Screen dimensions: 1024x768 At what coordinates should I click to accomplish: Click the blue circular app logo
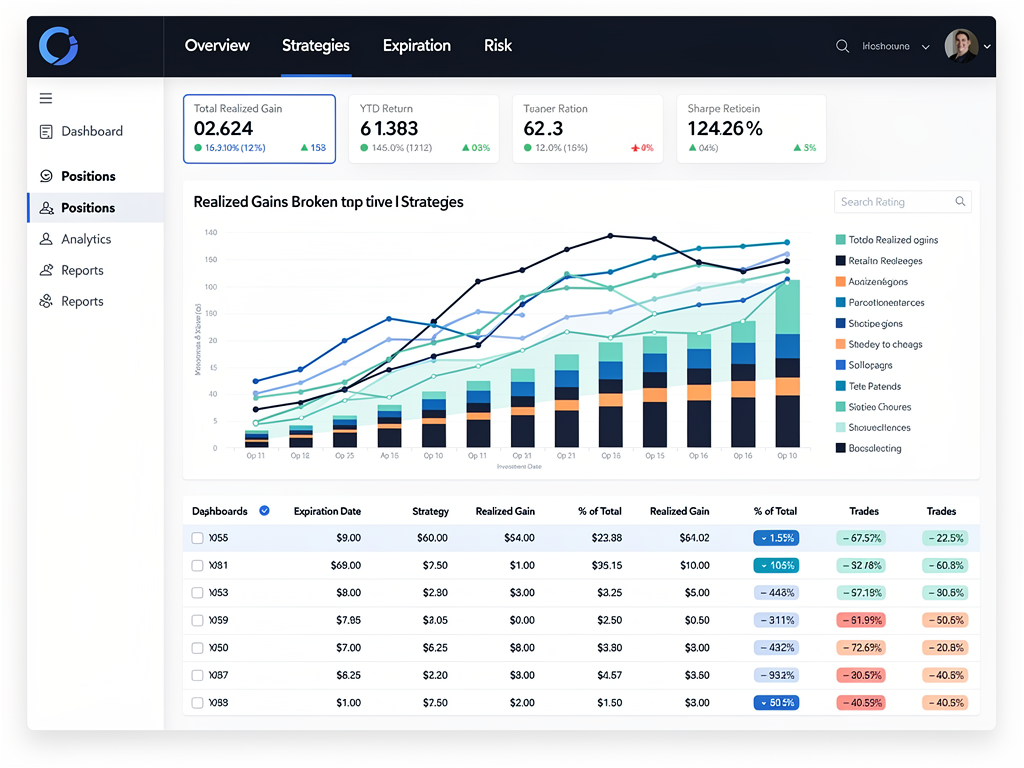[58, 46]
